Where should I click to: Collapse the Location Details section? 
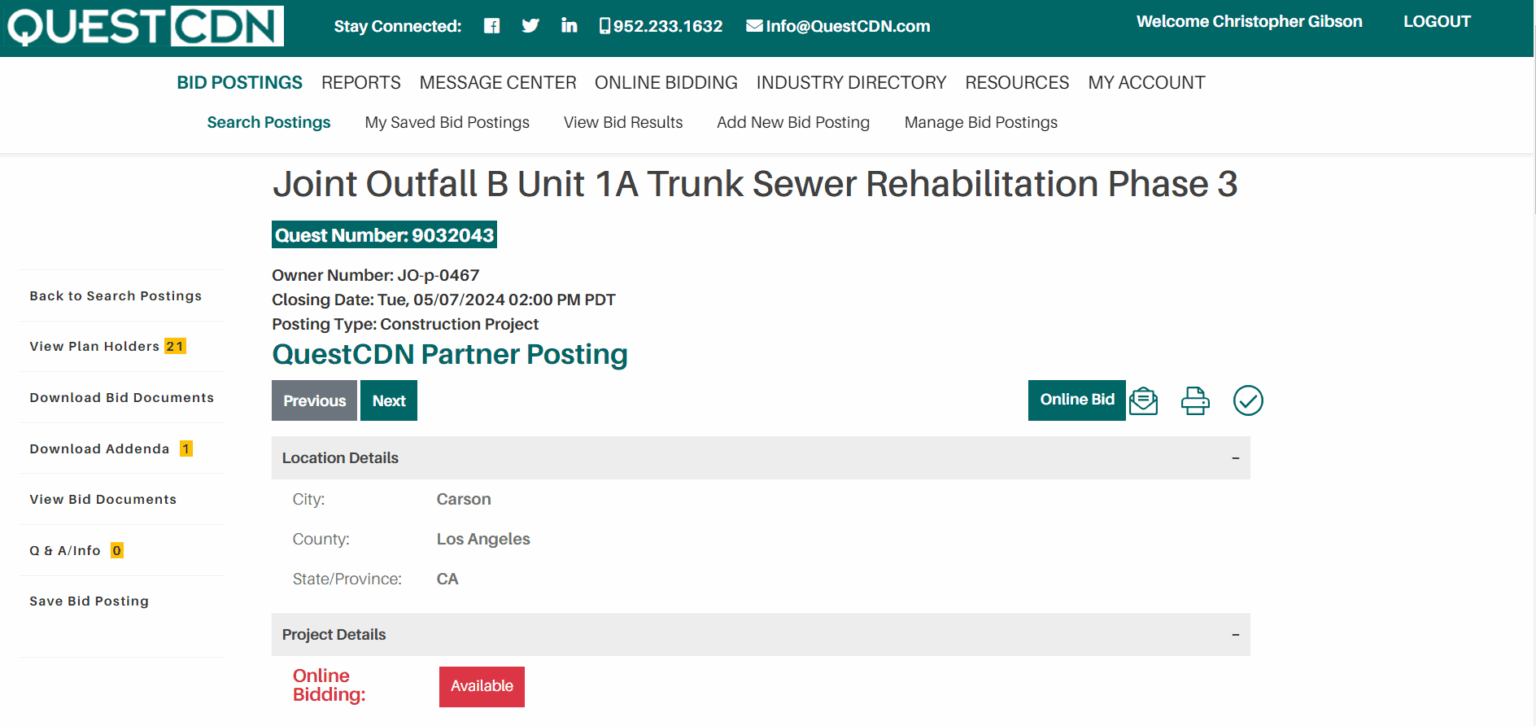point(1235,458)
